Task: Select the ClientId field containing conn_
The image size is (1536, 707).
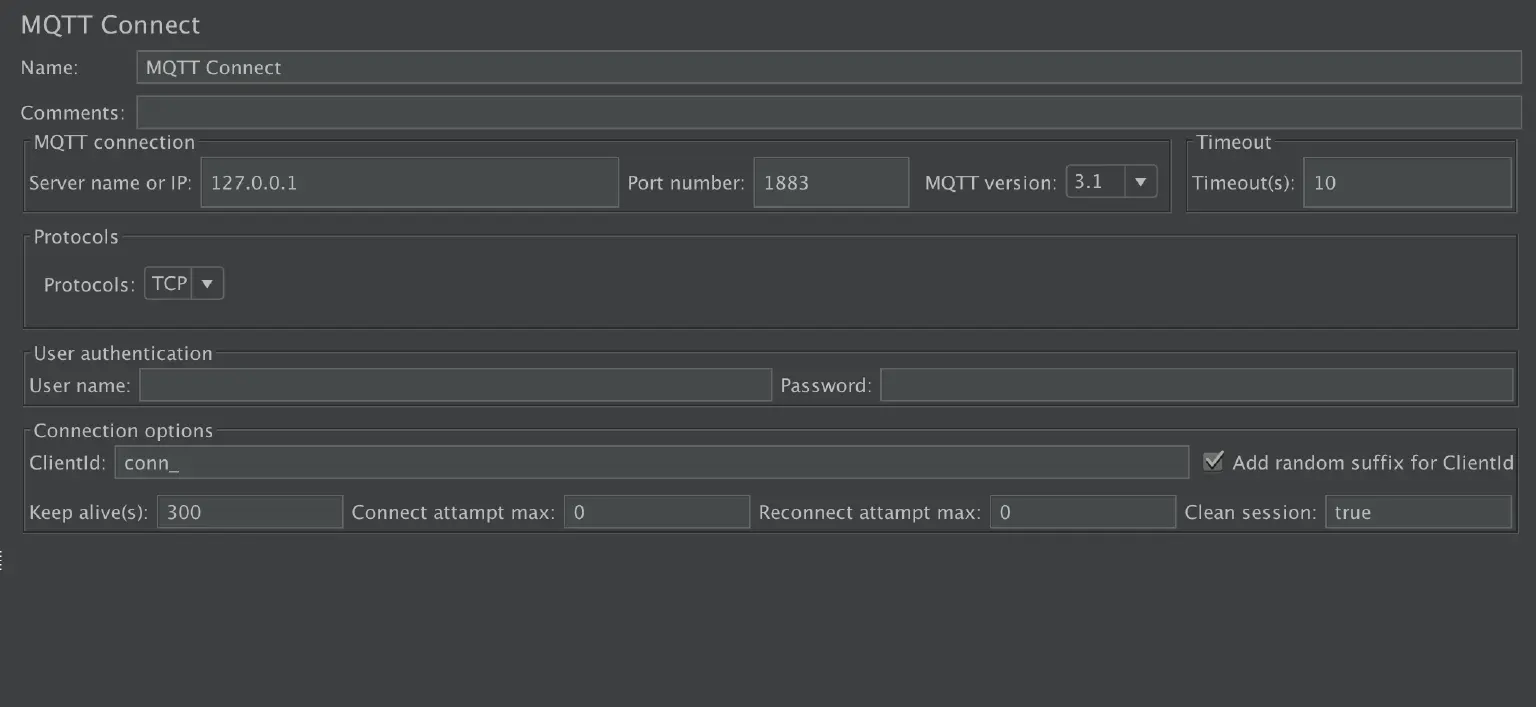Action: point(650,462)
